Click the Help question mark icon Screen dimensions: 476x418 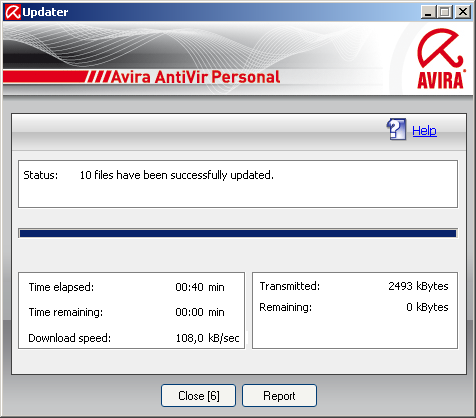(396, 129)
